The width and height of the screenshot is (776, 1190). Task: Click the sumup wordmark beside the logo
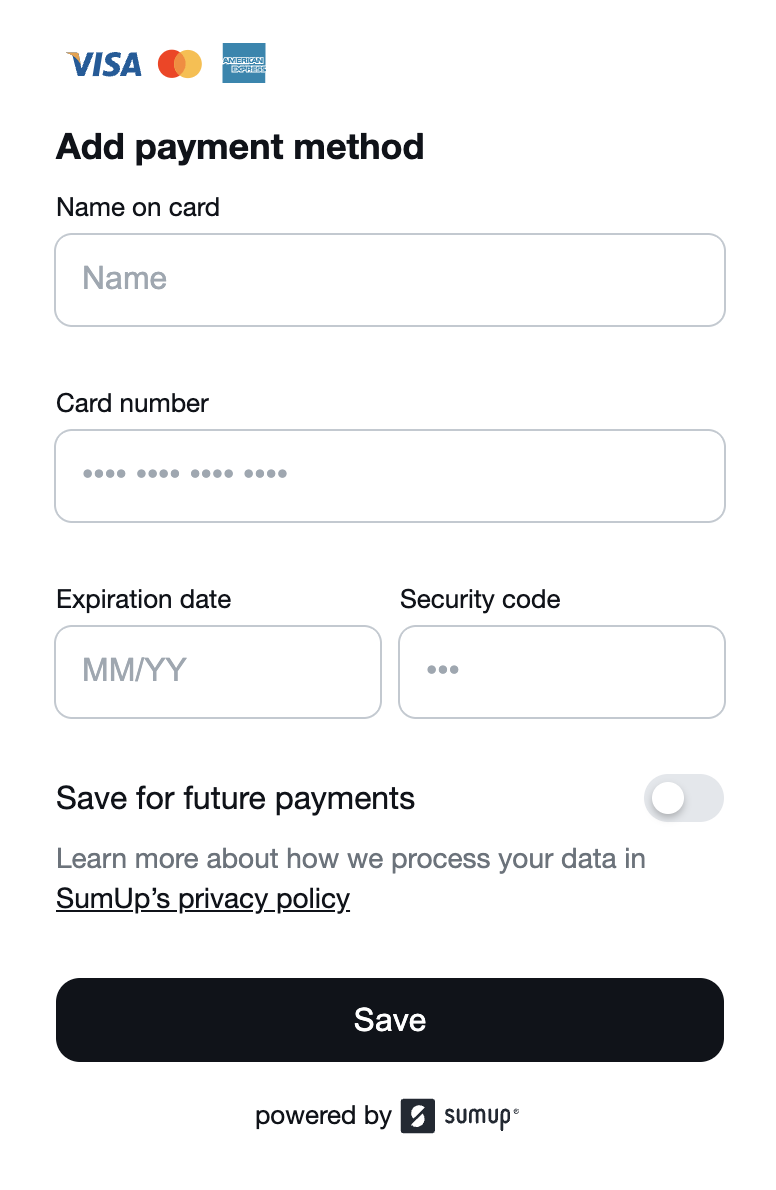[x=470, y=1116]
